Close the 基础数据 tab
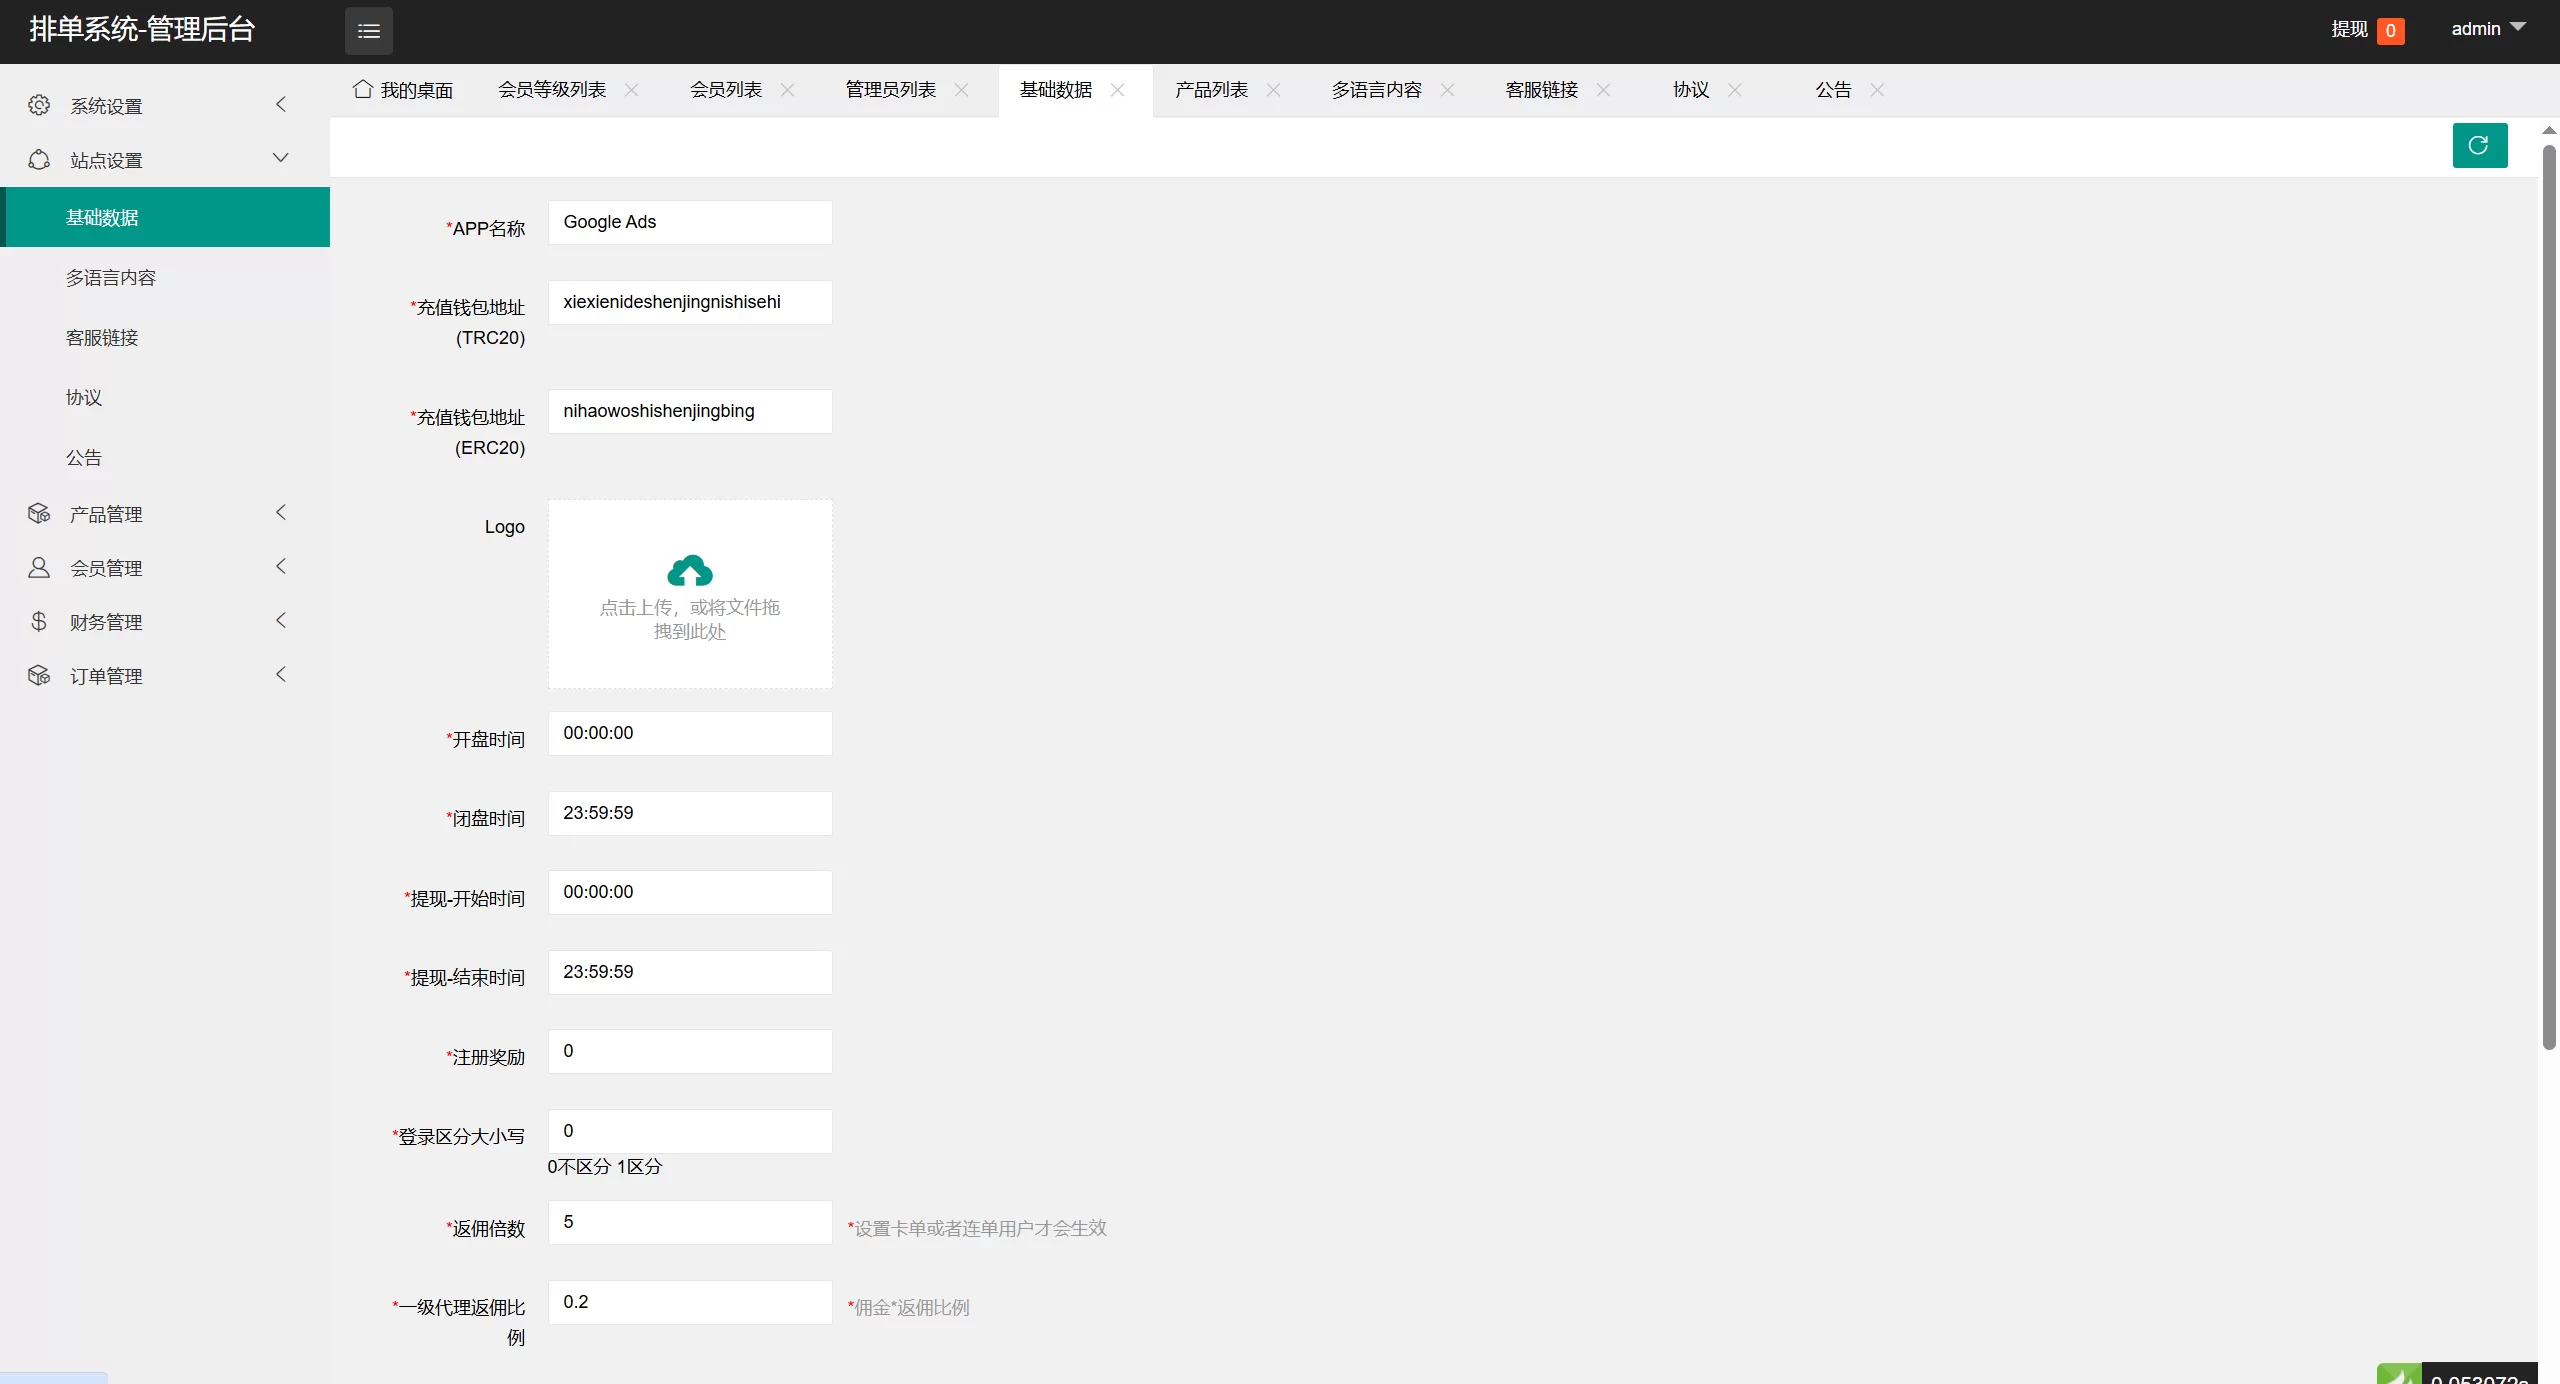Image resolution: width=2560 pixels, height=1384 pixels. pyautogui.click(x=1118, y=90)
